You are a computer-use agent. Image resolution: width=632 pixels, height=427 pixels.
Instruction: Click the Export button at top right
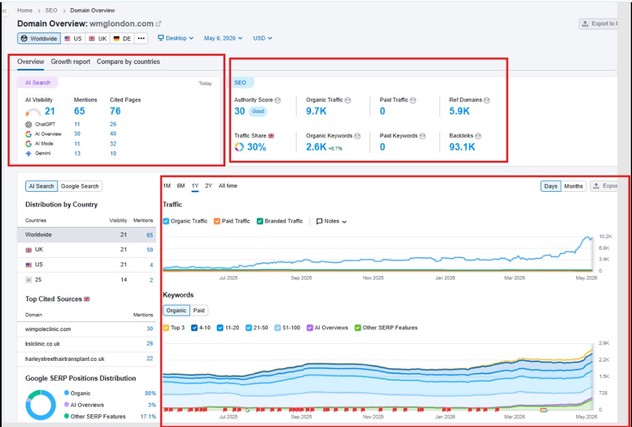point(598,24)
